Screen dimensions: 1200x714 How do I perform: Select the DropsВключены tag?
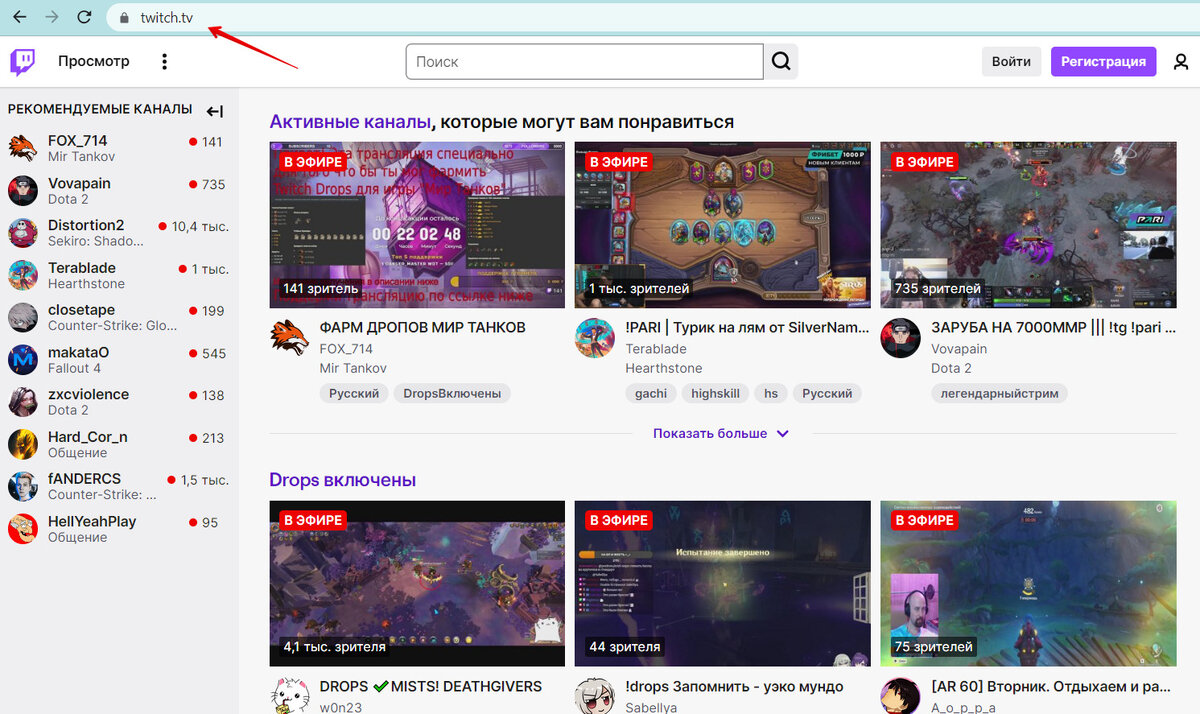pos(452,394)
